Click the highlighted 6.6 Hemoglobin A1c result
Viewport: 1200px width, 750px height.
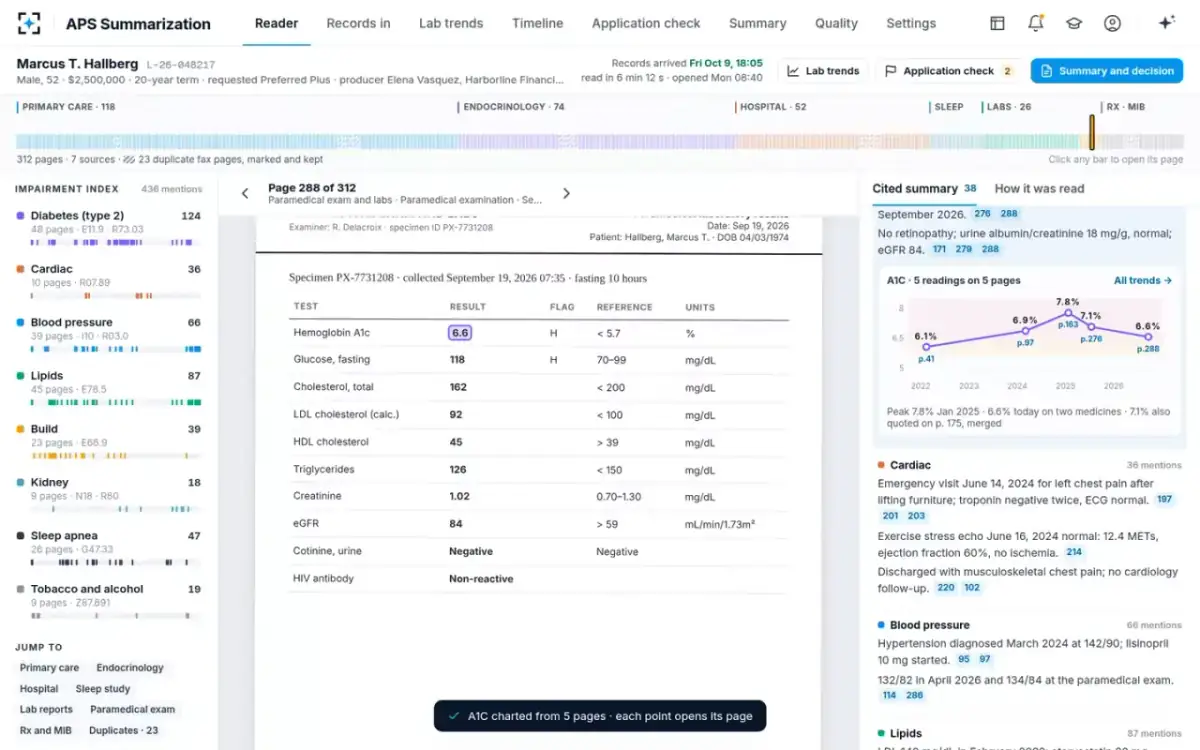tap(460, 333)
